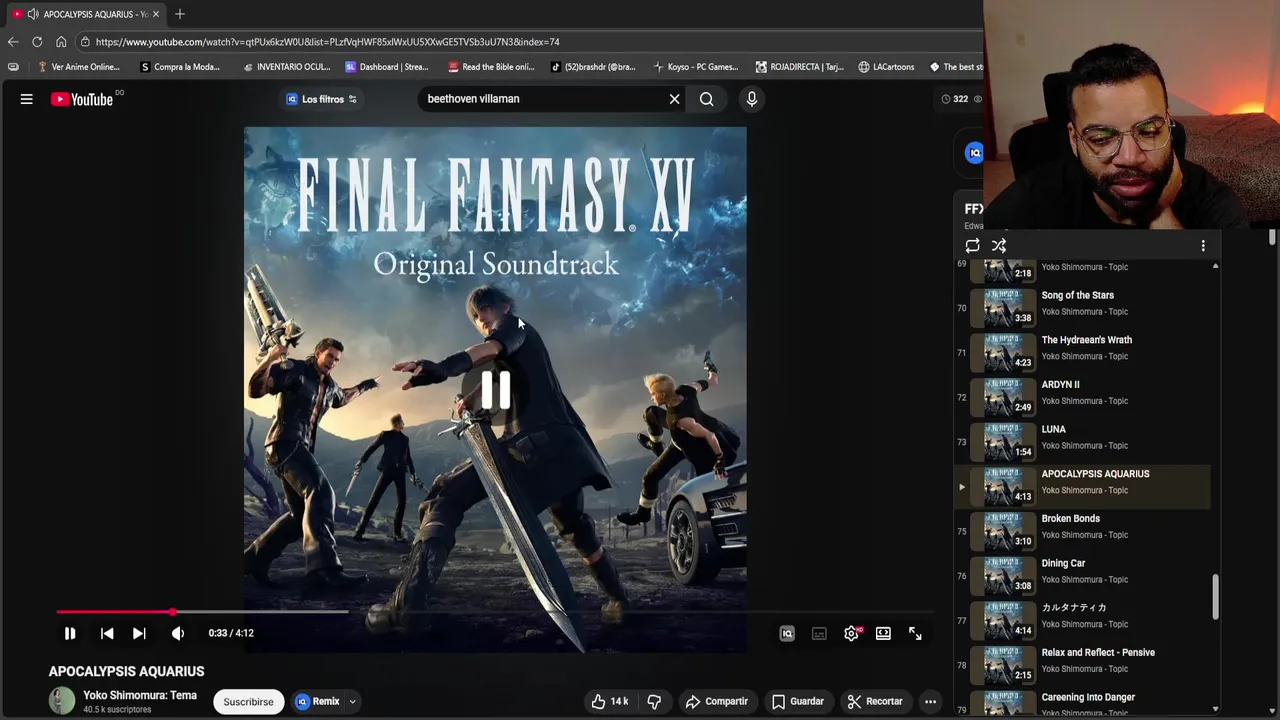Click the IQ icon in player controls

click(787, 633)
